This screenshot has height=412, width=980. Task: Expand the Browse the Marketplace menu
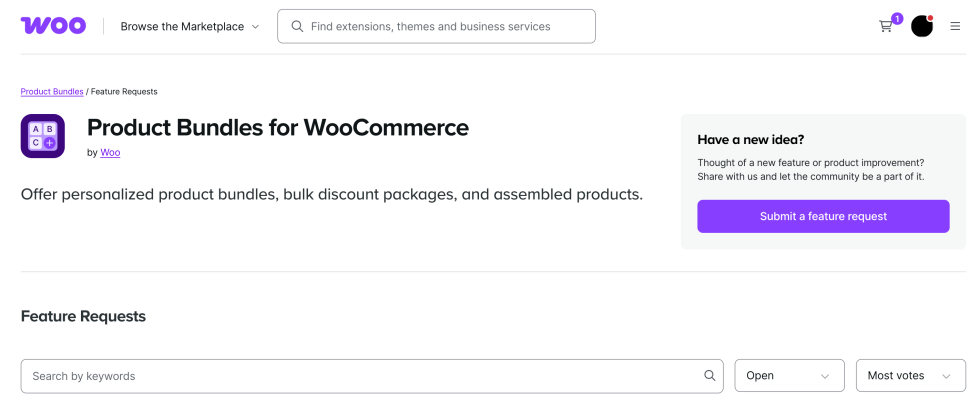[x=190, y=27]
